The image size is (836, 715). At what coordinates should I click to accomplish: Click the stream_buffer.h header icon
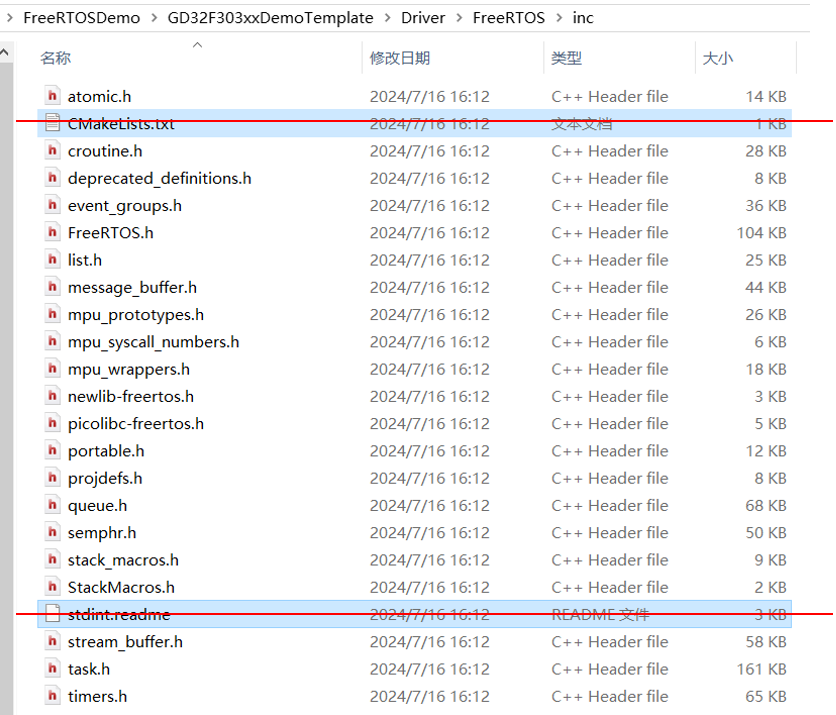[52, 641]
